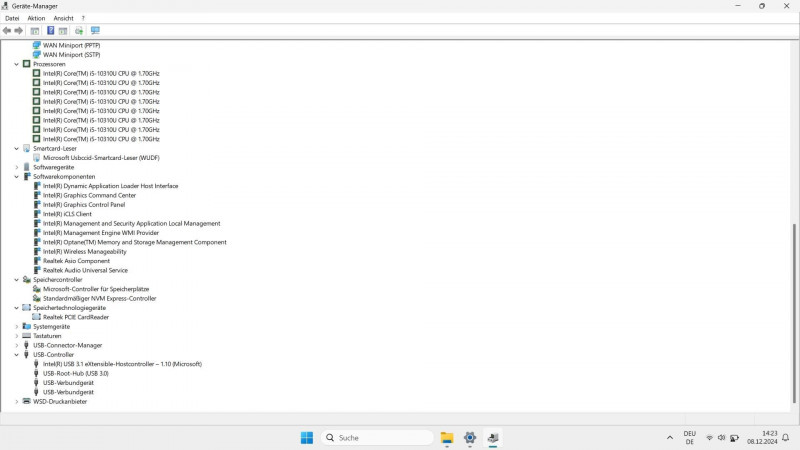Open the Ansicht menu
The height and width of the screenshot is (450, 800).
pos(63,18)
